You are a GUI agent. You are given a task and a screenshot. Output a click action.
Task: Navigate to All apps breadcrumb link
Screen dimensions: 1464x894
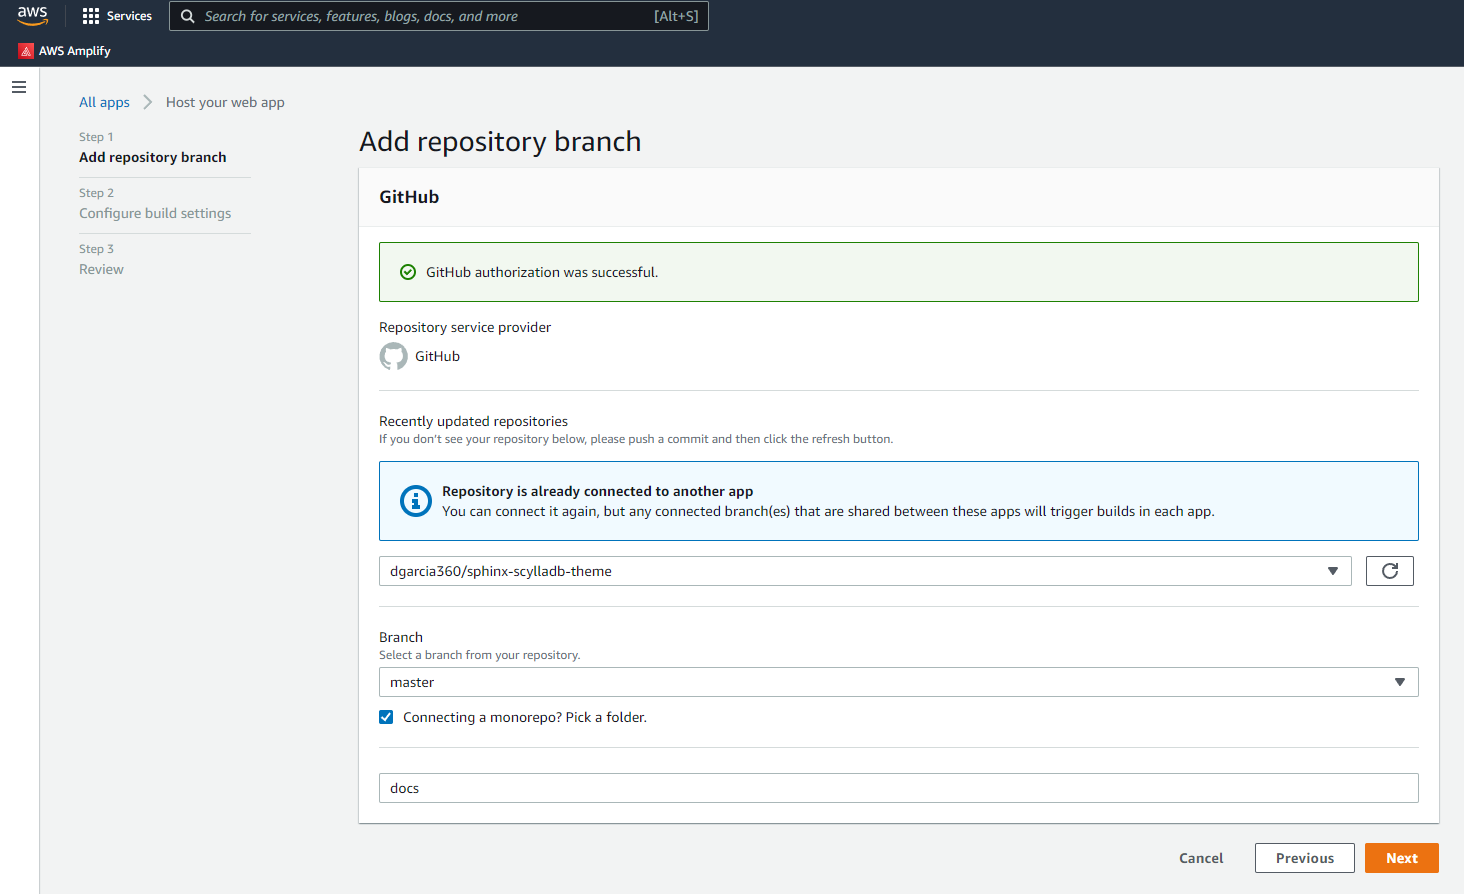[x=104, y=102]
